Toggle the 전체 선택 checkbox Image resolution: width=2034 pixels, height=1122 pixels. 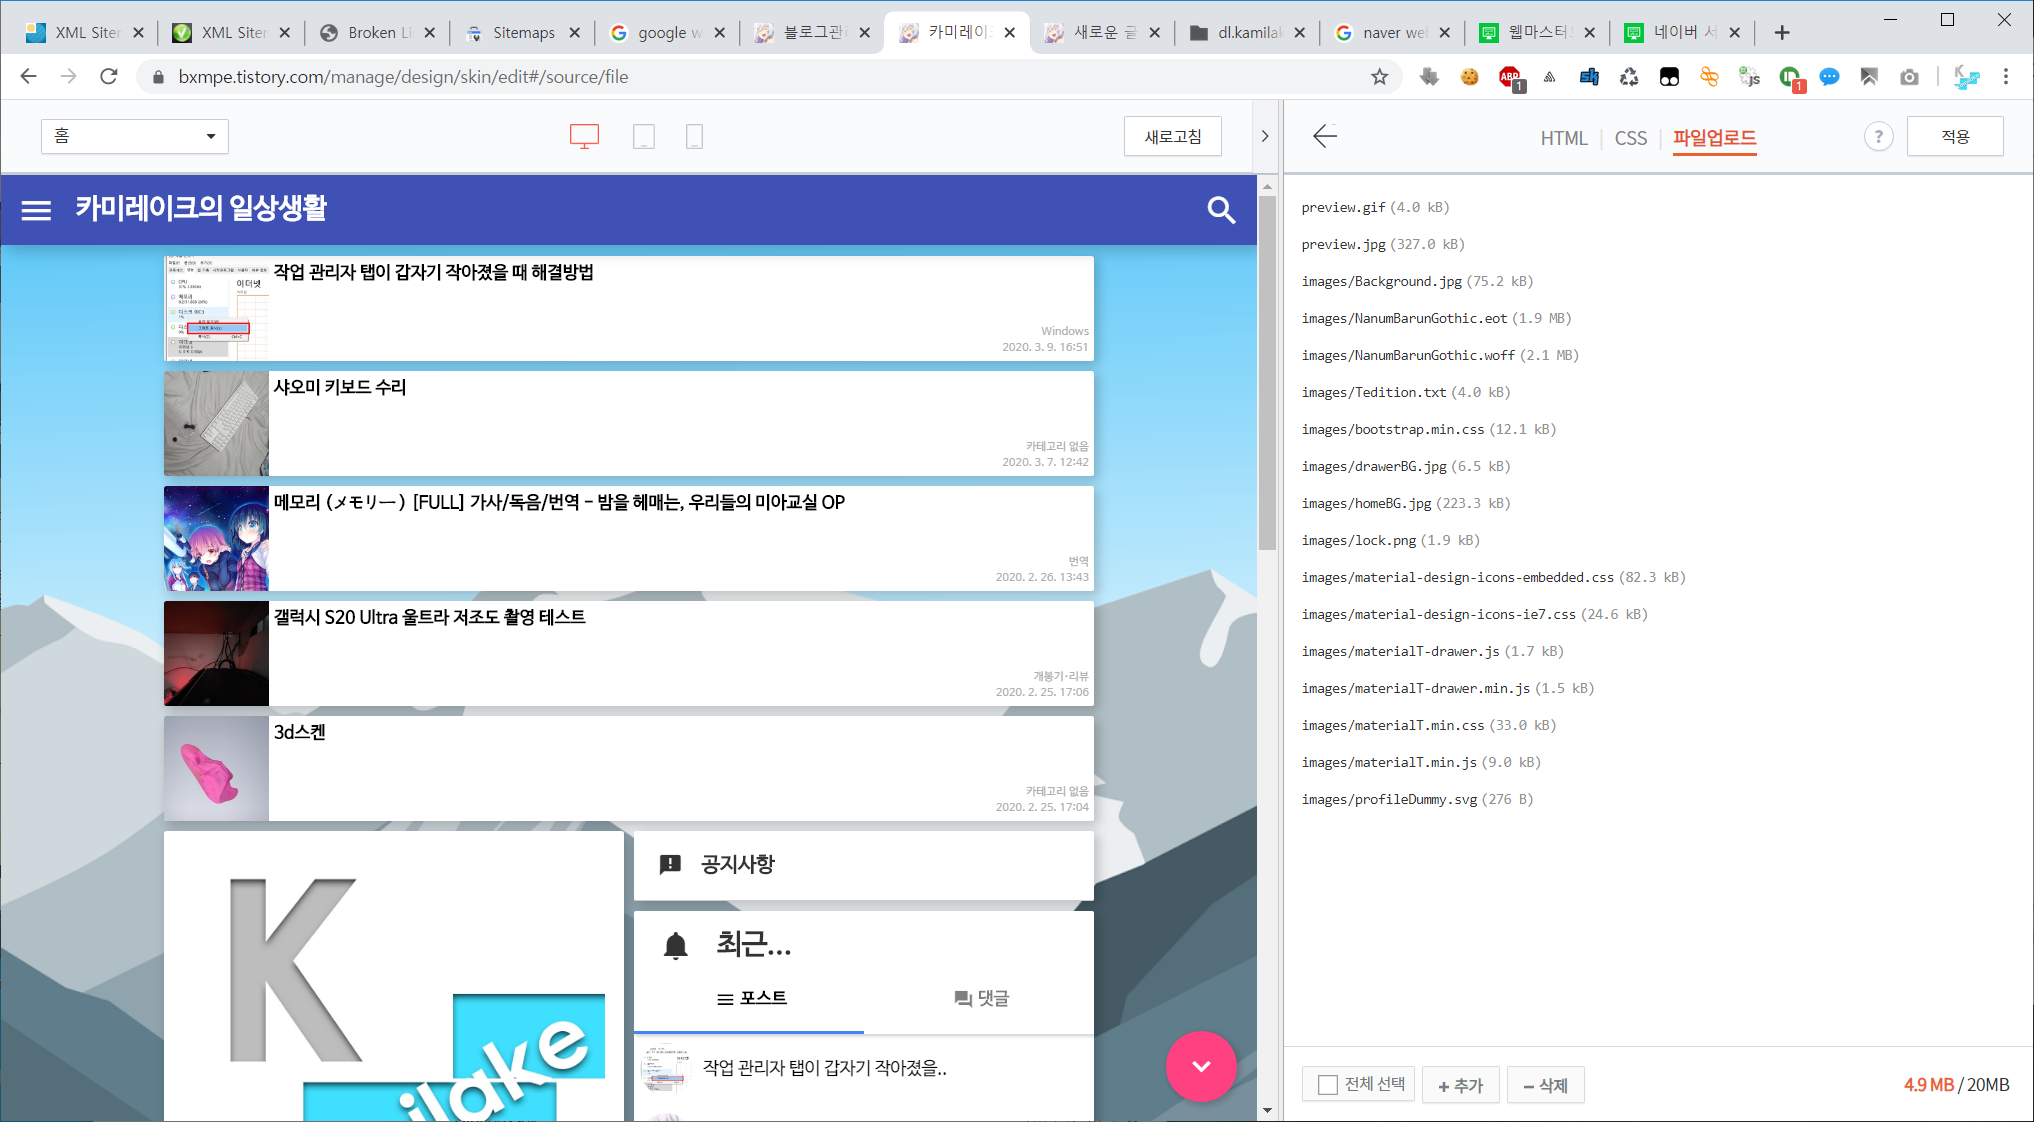[1328, 1085]
